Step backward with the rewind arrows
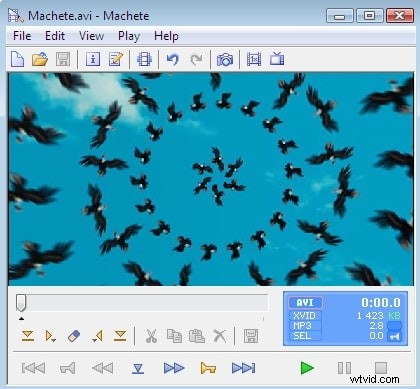Image resolution: width=420 pixels, height=389 pixels. (103, 368)
